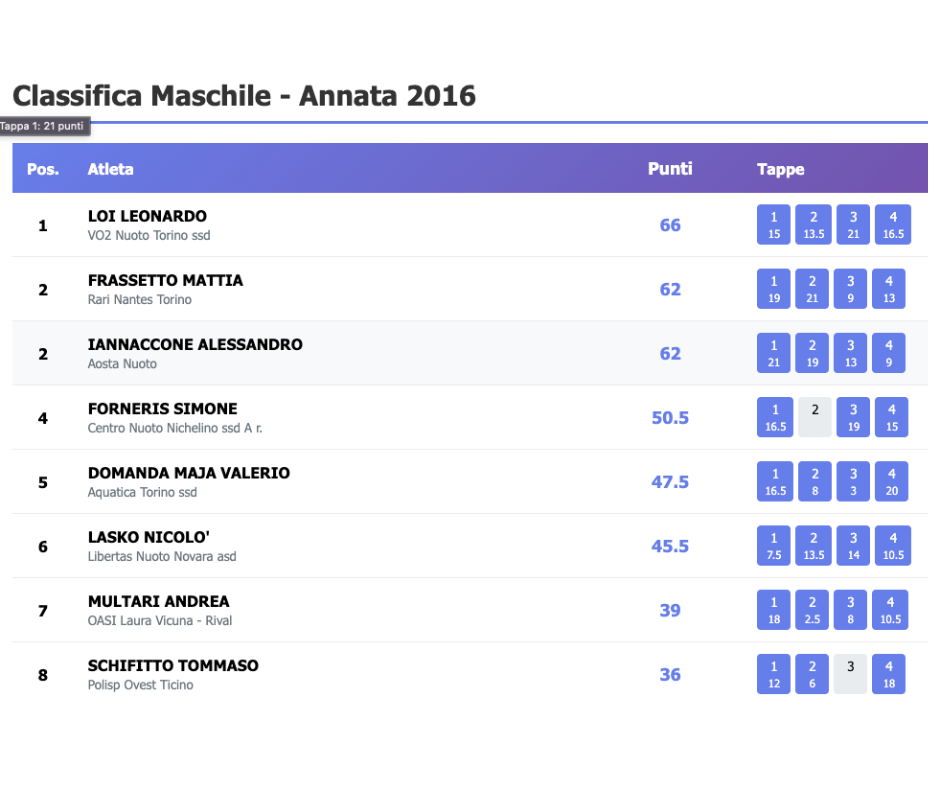940x788 pixels.
Task: Click the Tappe column header
Action: tap(781, 169)
